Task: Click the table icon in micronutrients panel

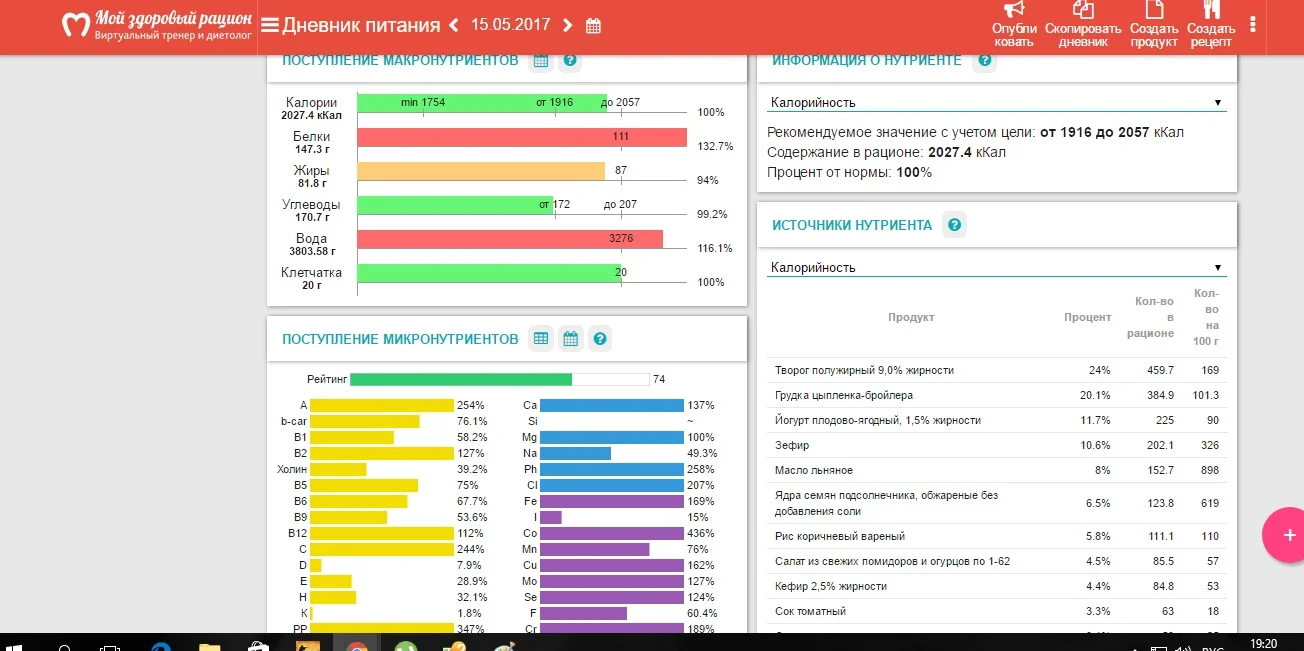Action: (x=540, y=338)
